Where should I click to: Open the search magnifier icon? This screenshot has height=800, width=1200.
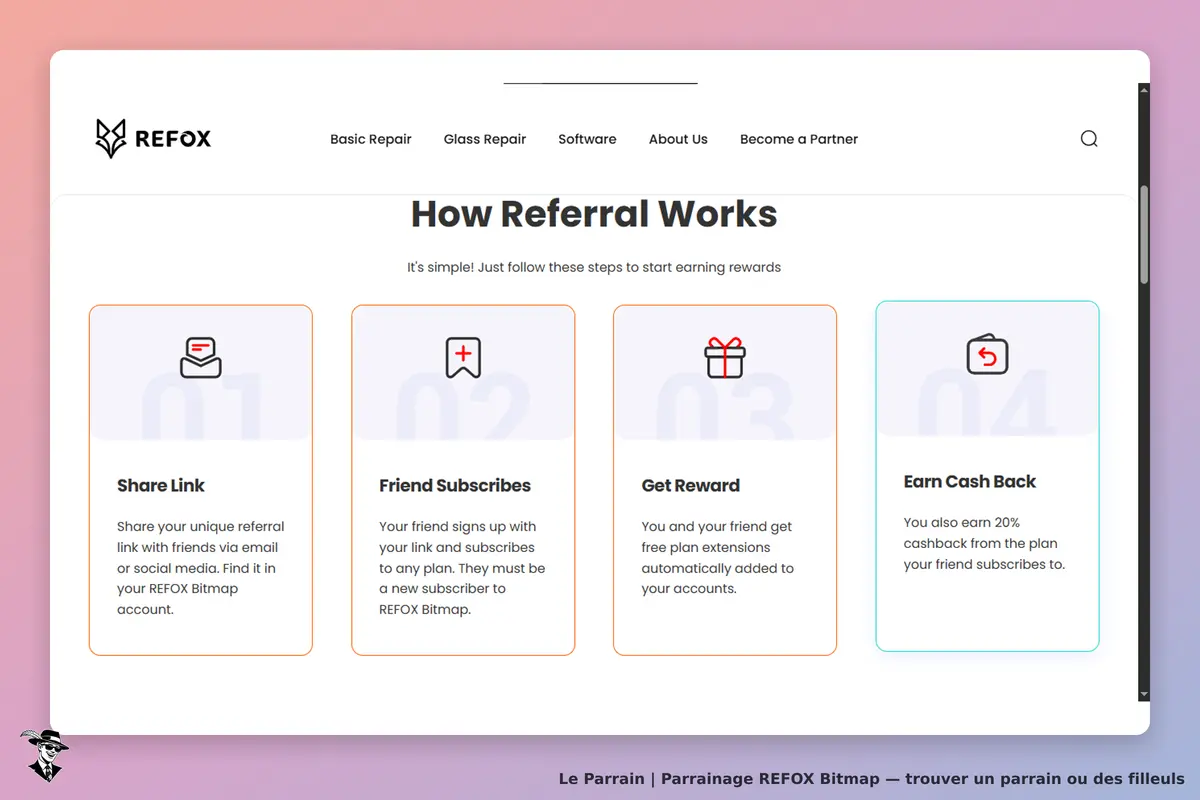[x=1089, y=139]
